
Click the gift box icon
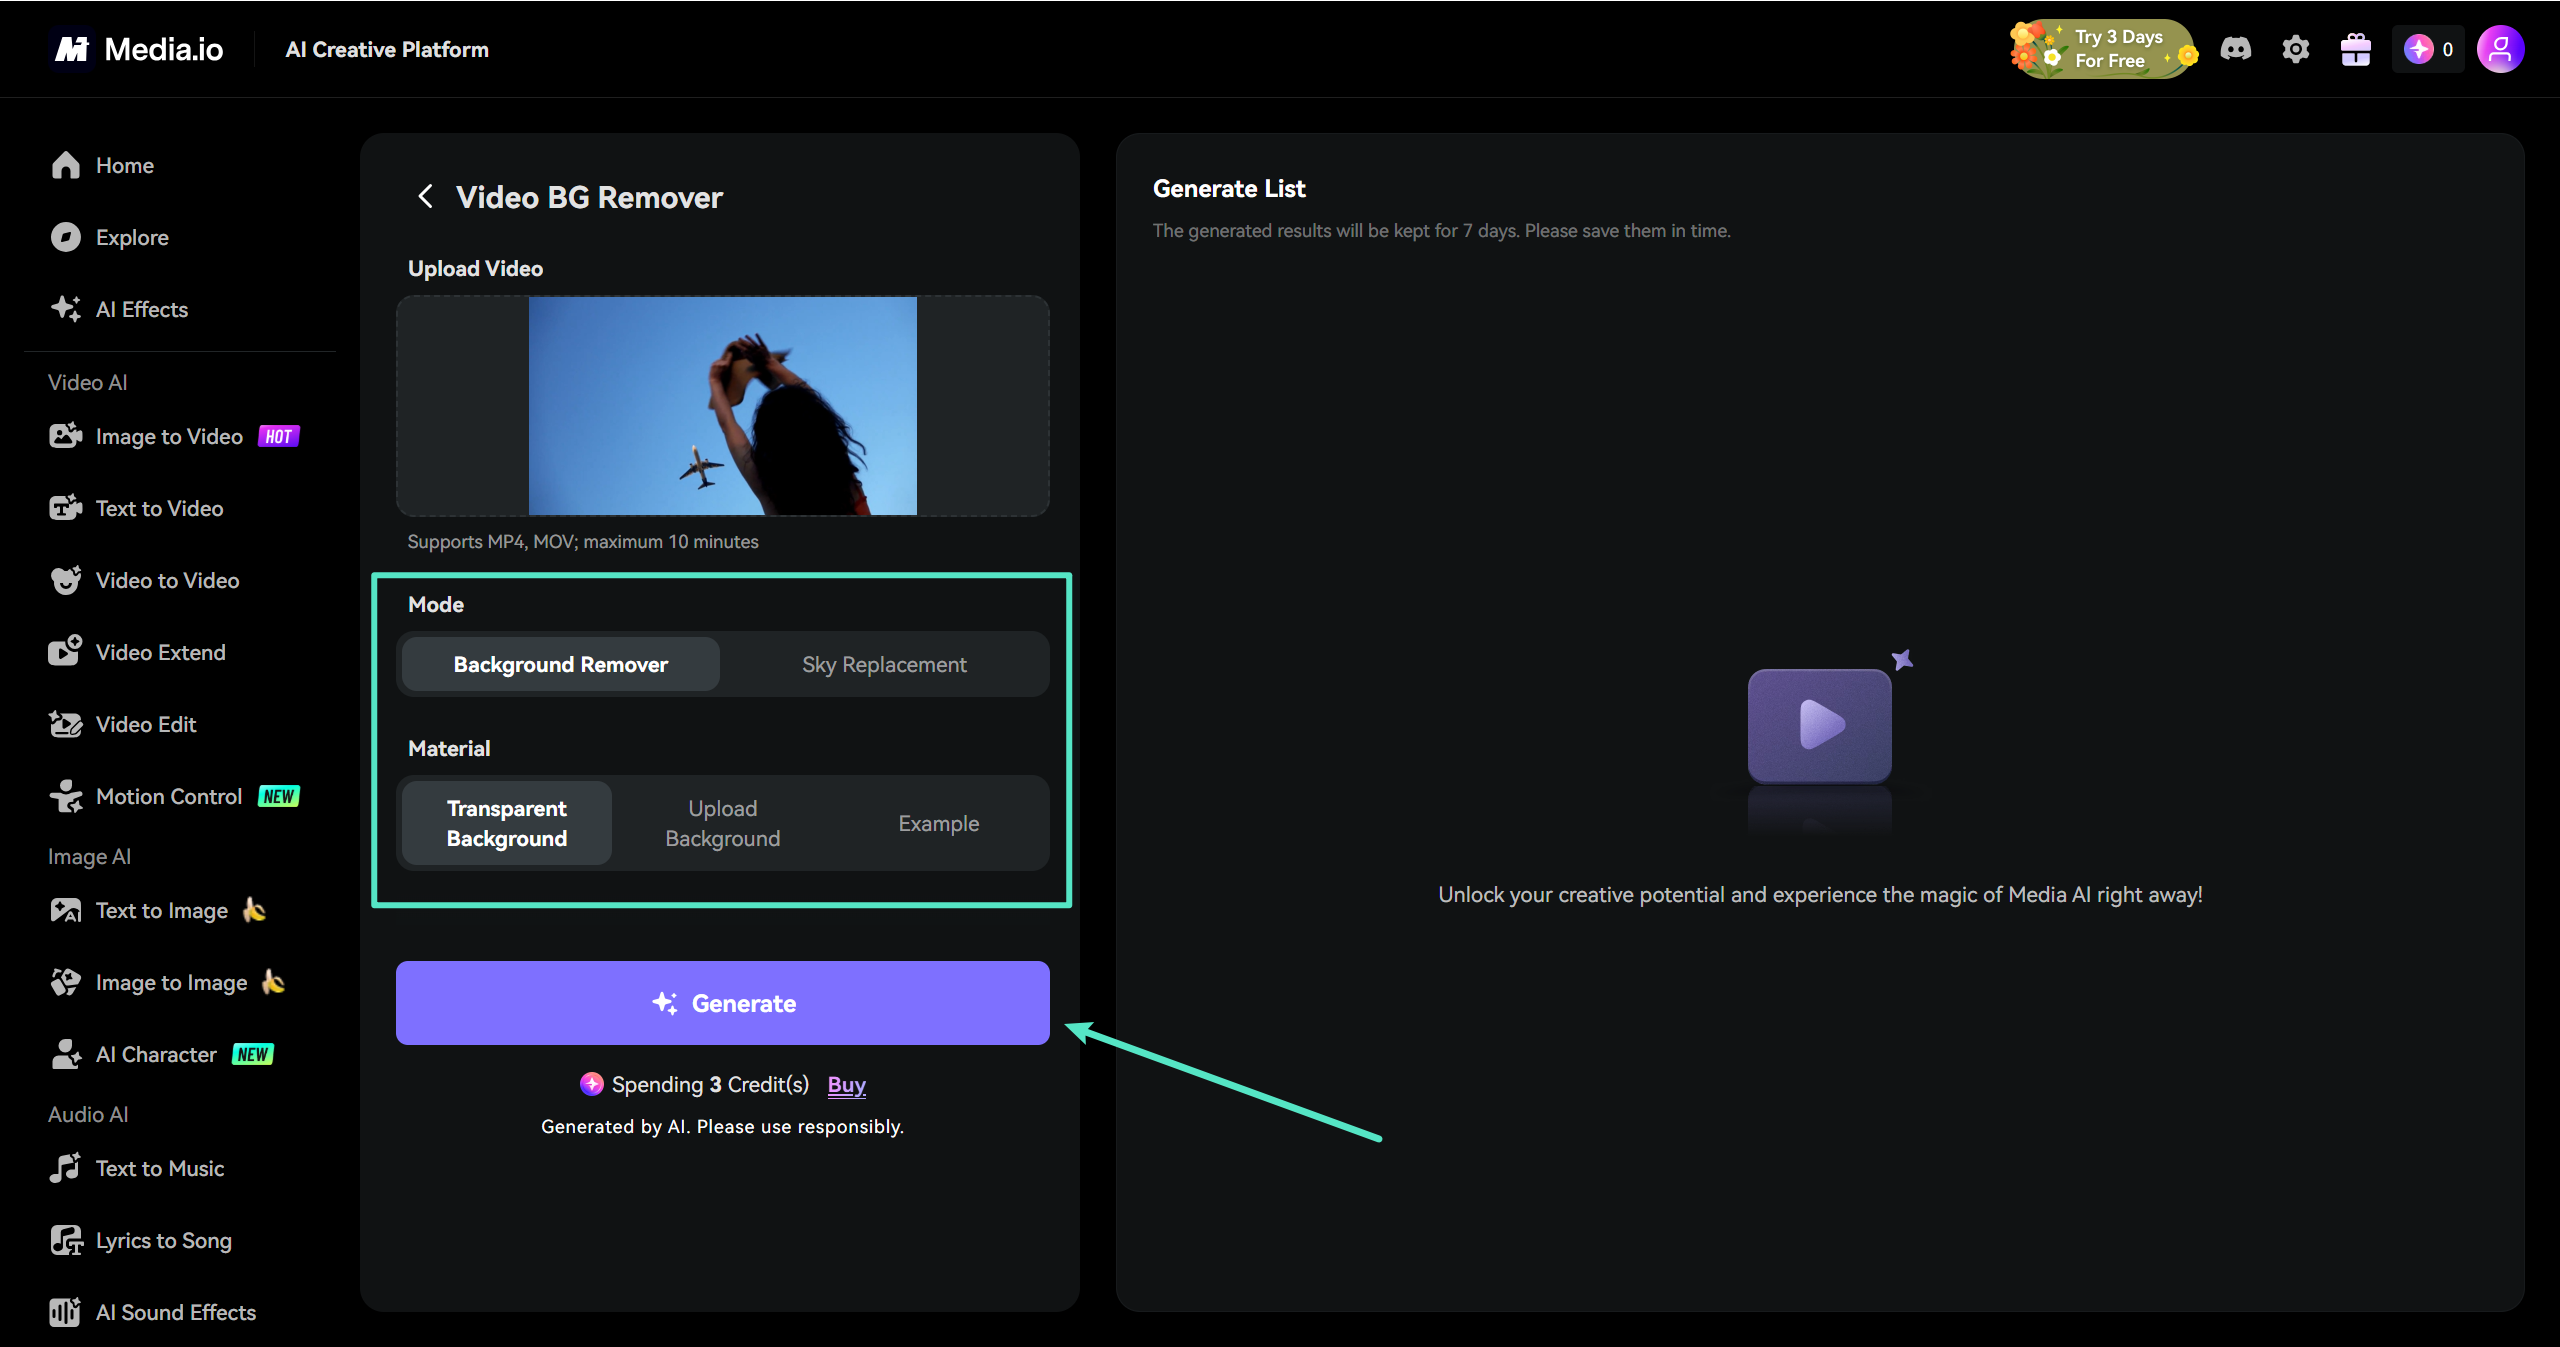(x=2355, y=49)
